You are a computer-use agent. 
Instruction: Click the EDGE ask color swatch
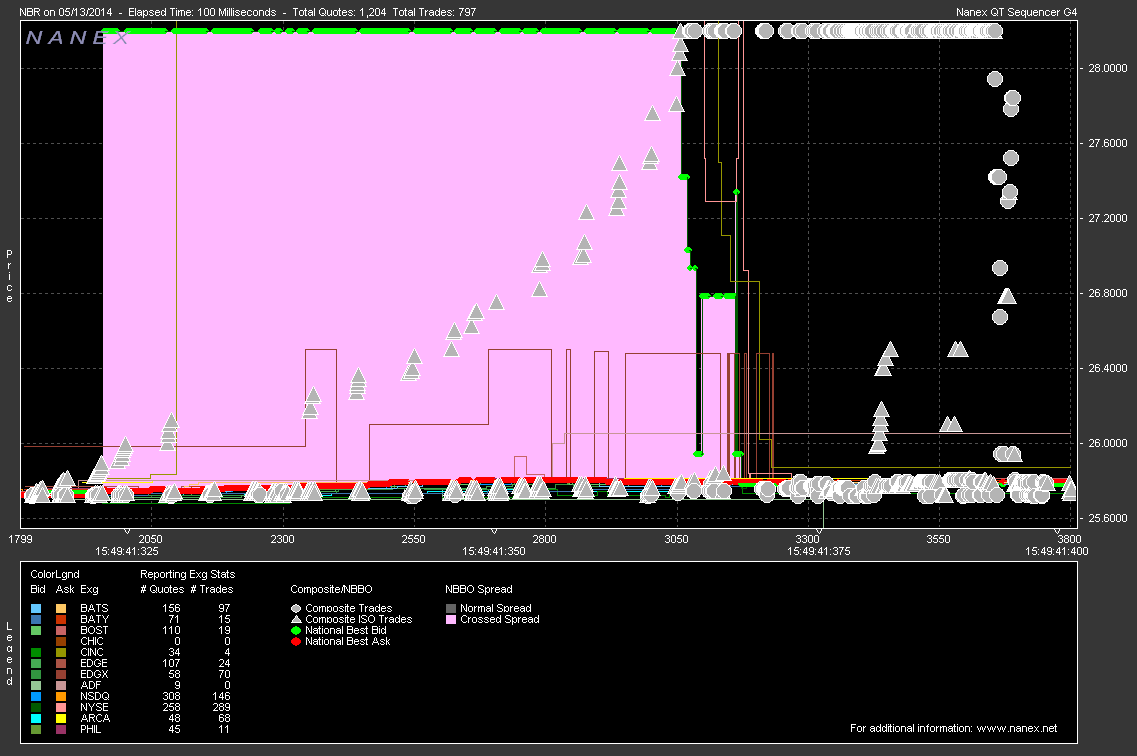62,663
